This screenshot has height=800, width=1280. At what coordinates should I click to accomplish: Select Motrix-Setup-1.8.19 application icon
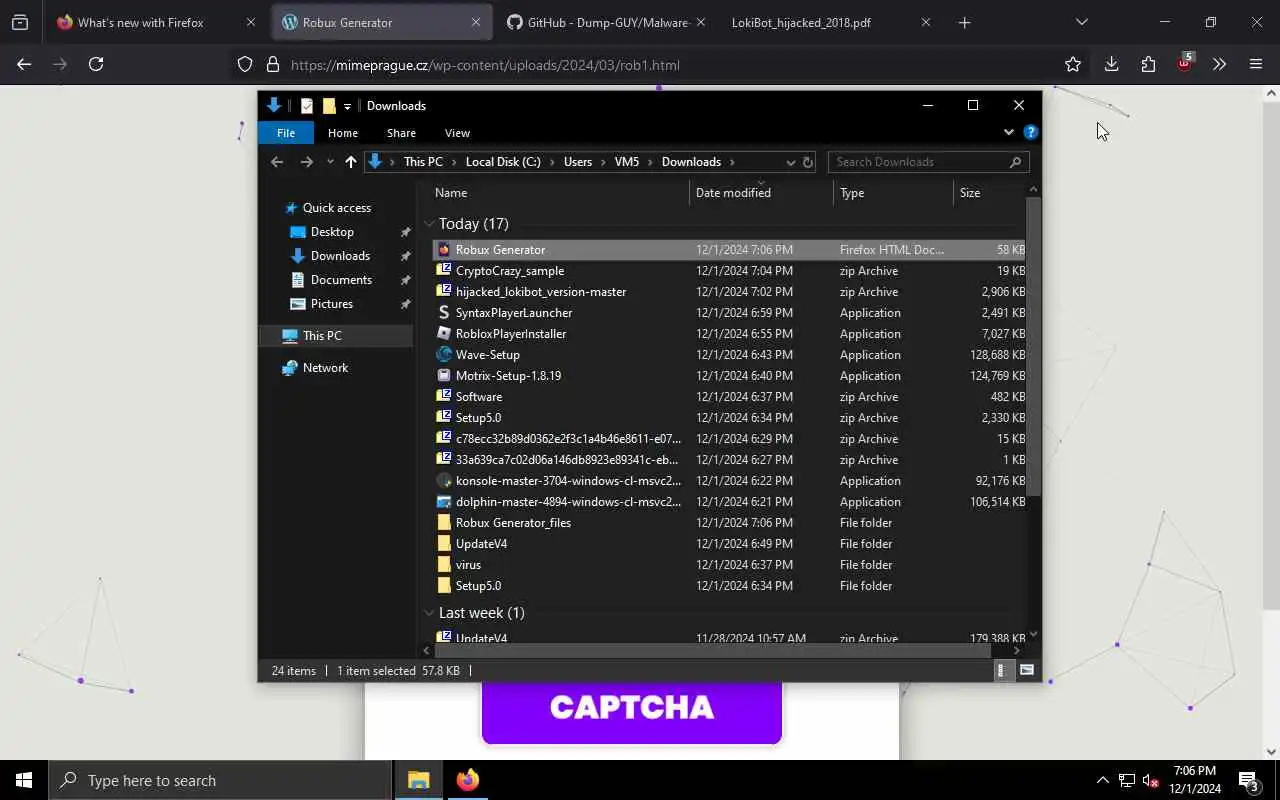[445, 376]
